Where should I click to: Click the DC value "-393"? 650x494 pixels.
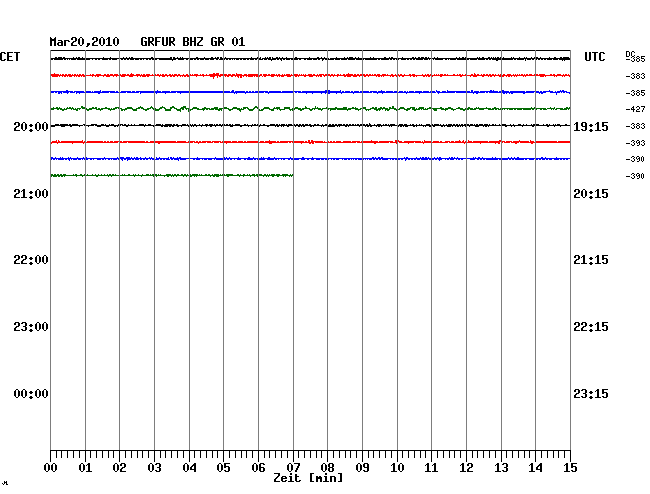[x=635, y=143]
